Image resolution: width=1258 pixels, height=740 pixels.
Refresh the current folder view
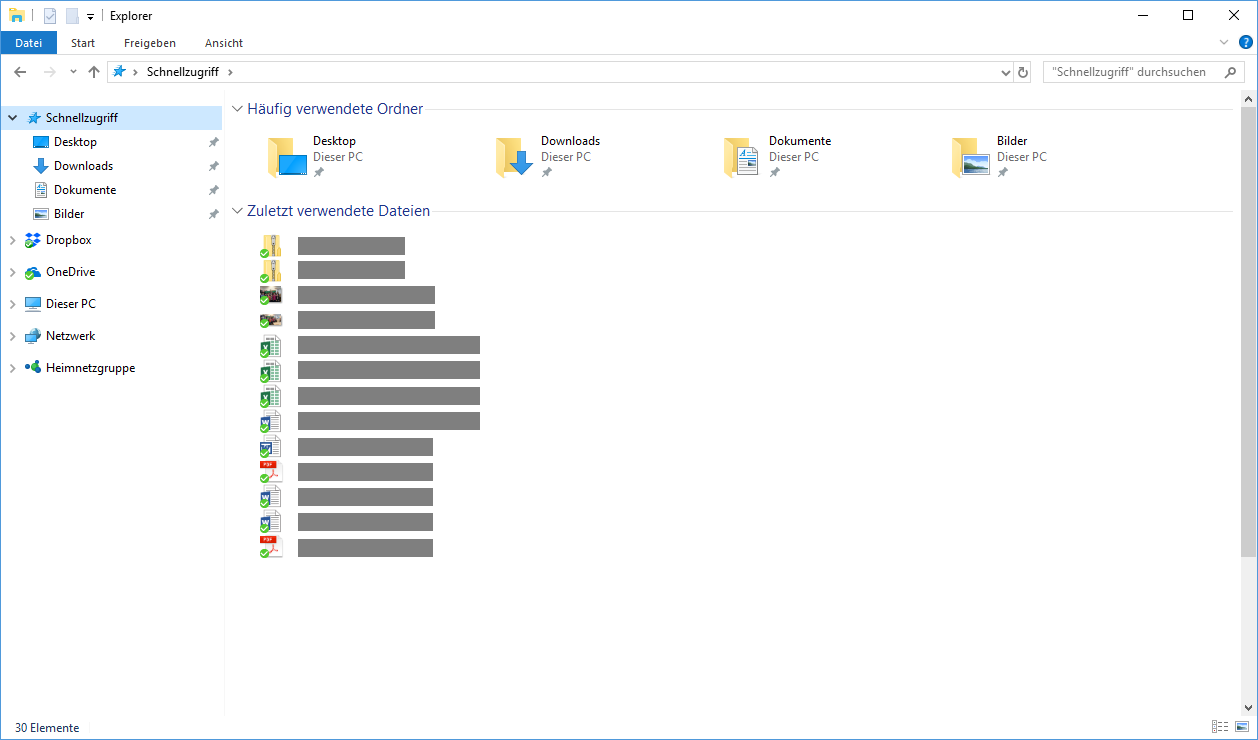1022,71
